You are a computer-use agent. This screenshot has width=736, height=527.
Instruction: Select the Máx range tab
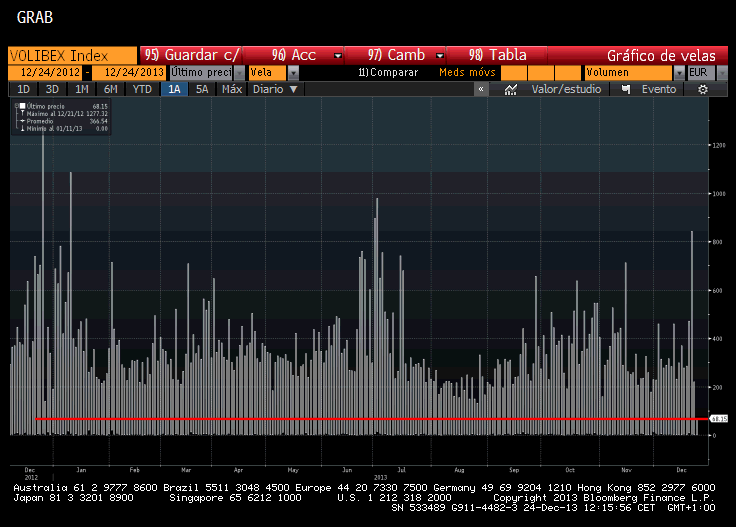coord(231,89)
